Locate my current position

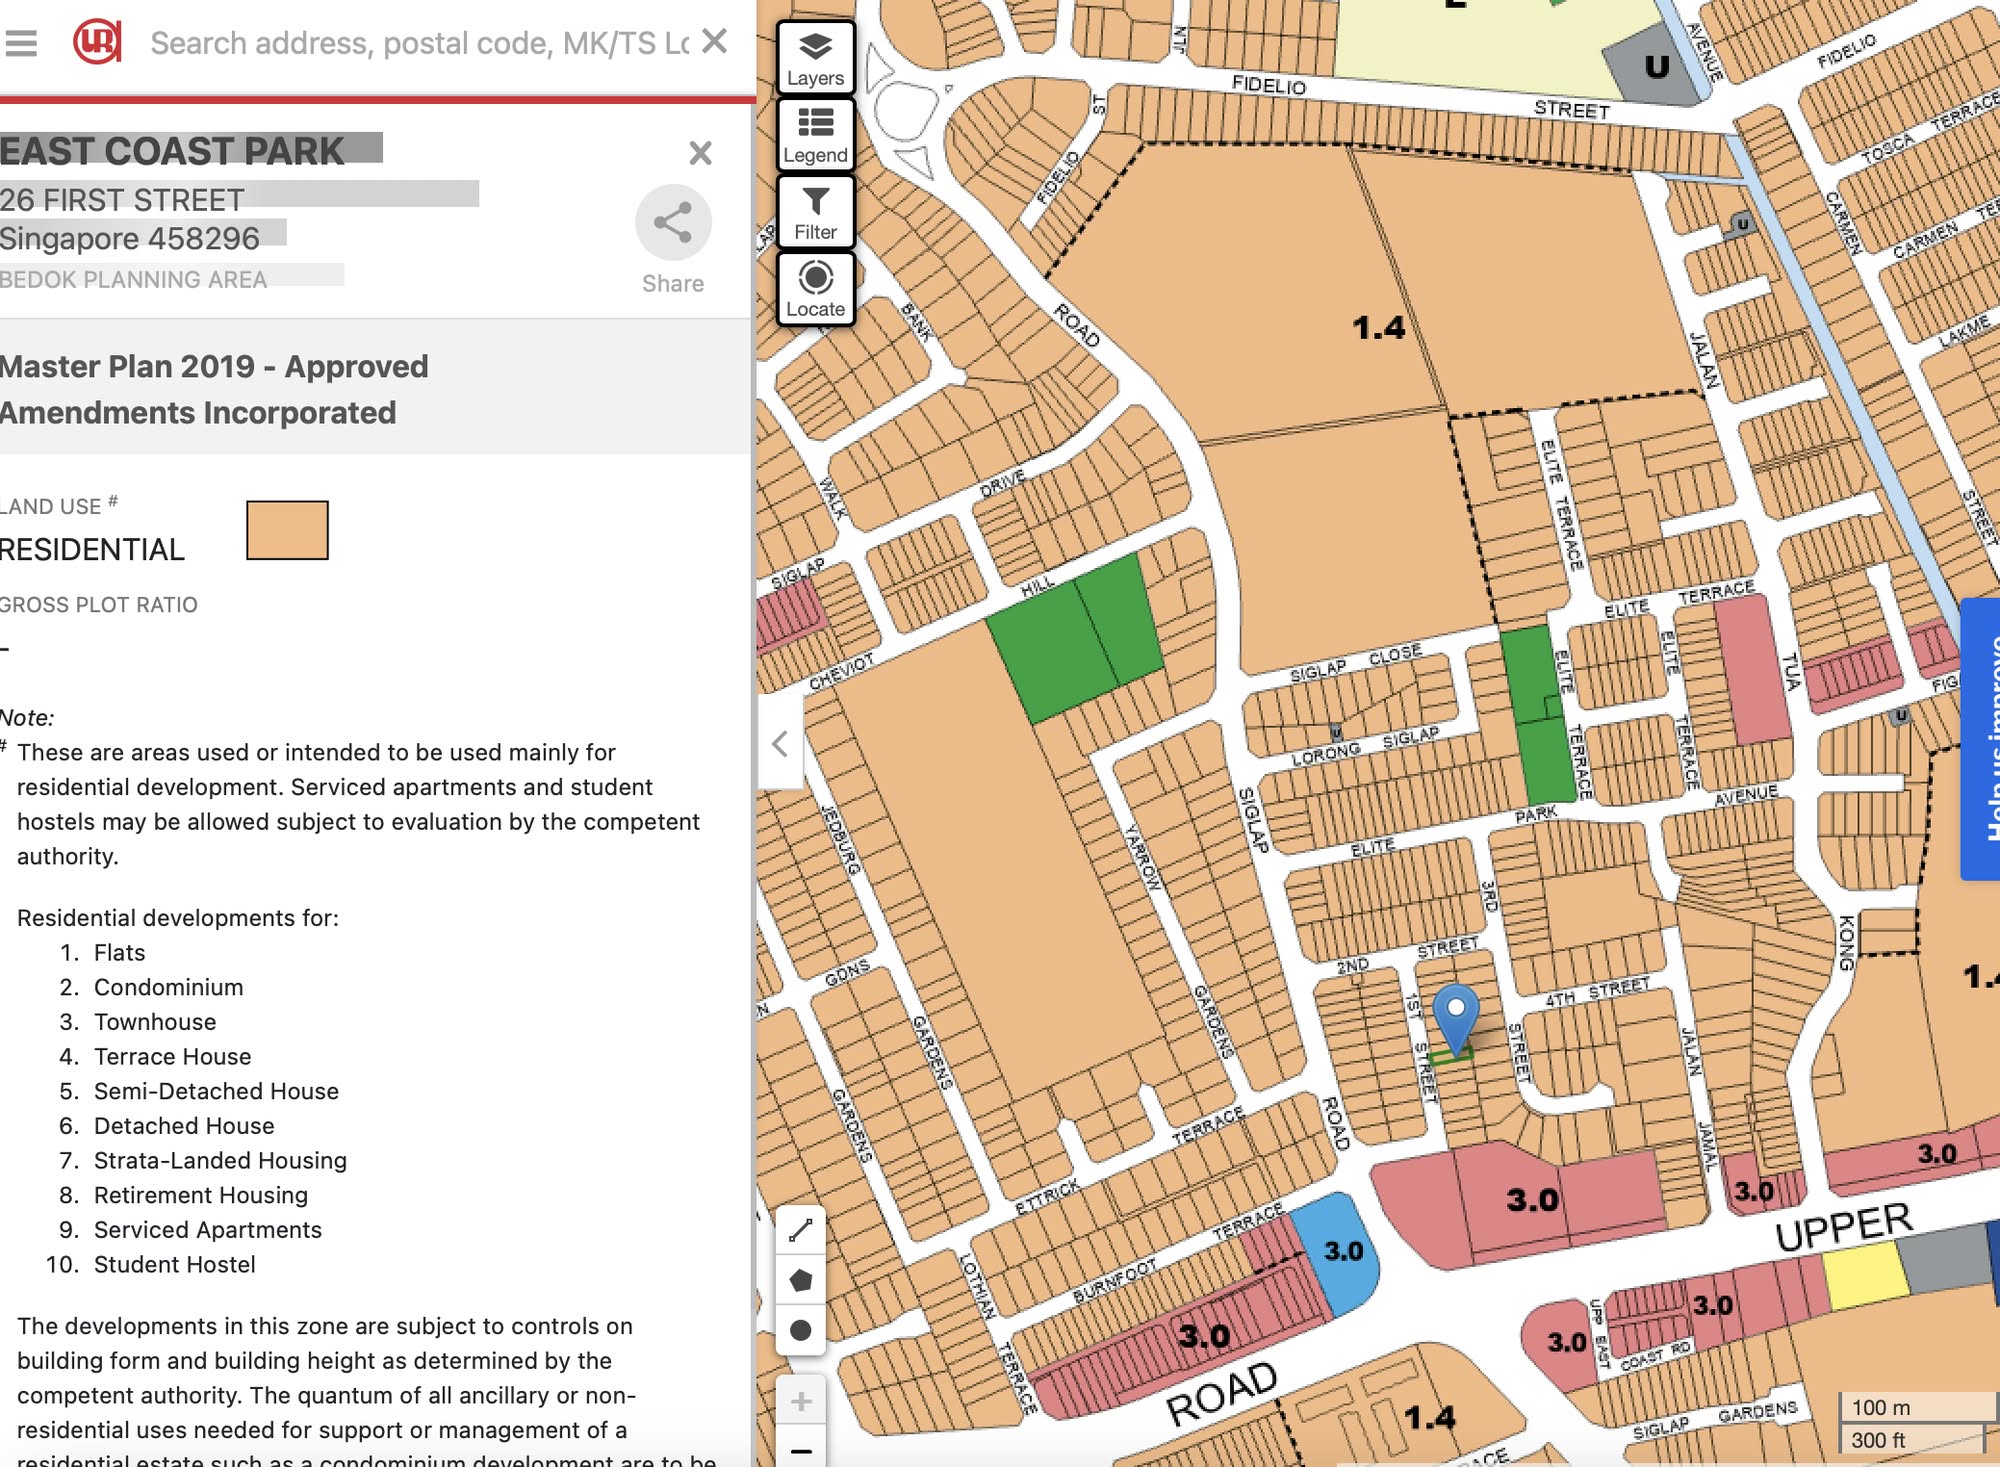815,289
